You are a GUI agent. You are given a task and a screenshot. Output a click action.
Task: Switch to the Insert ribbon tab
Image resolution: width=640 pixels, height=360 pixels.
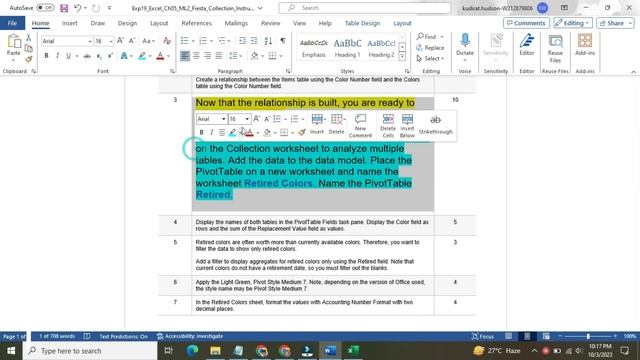pos(69,23)
